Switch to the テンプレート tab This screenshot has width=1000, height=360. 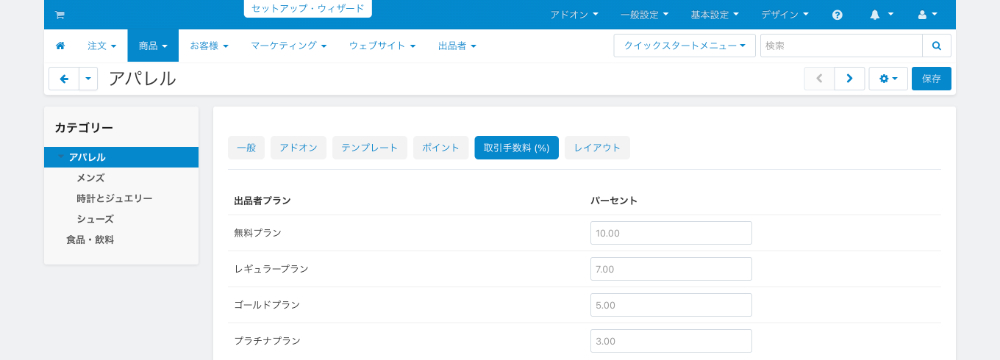(370, 147)
